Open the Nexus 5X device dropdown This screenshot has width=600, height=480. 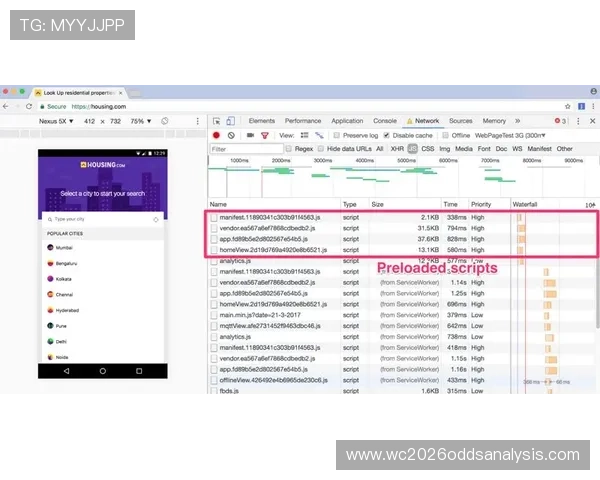point(56,121)
